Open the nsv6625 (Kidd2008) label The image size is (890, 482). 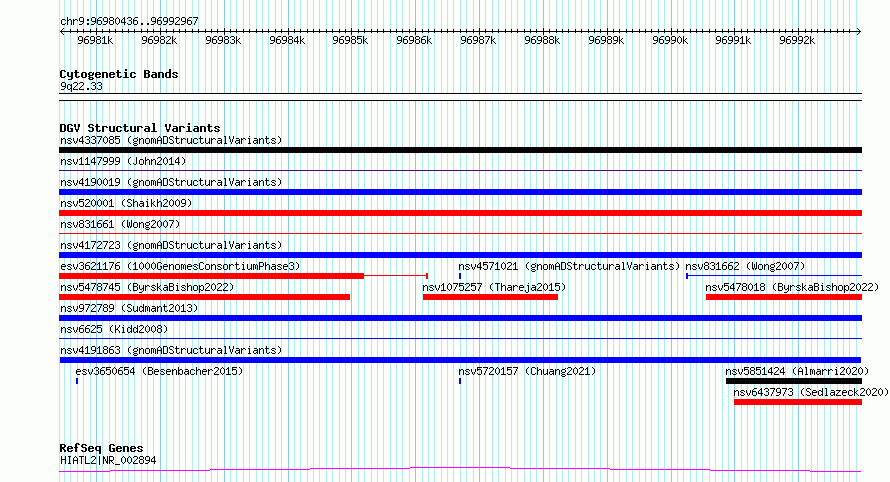coord(114,329)
